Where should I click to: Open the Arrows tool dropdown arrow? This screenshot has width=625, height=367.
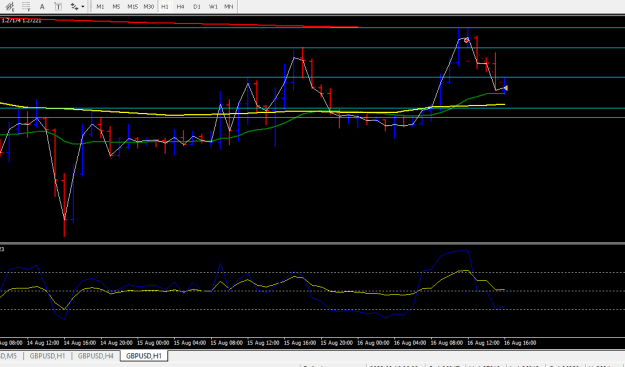(83, 6)
